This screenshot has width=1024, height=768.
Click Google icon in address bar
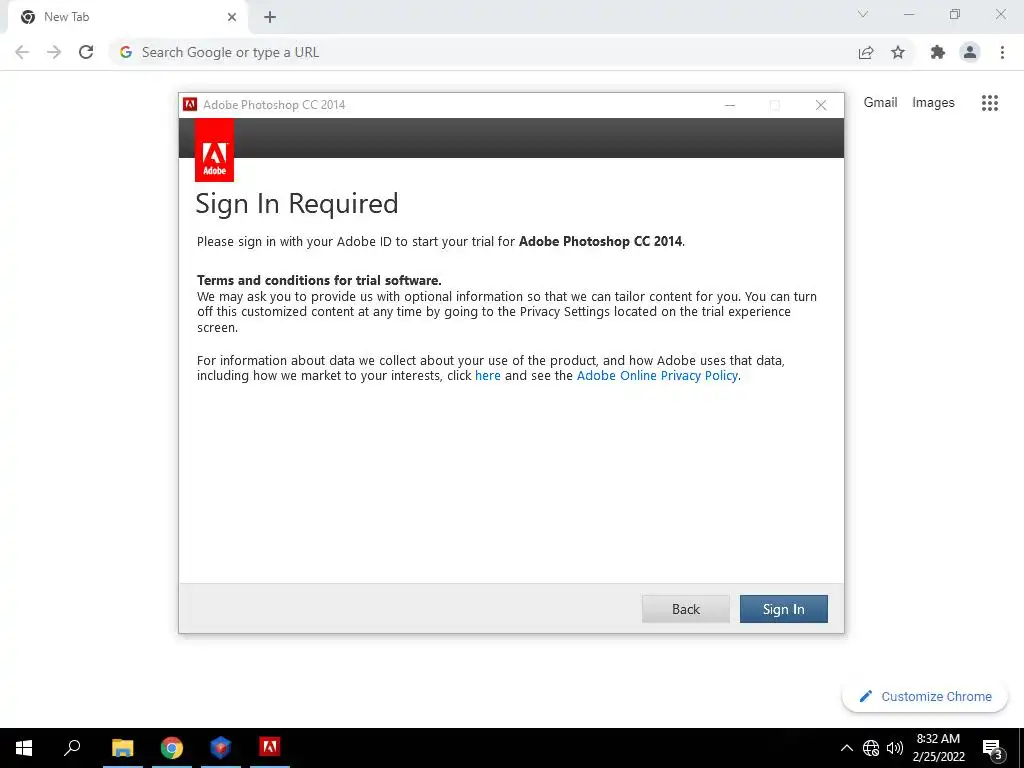click(126, 52)
